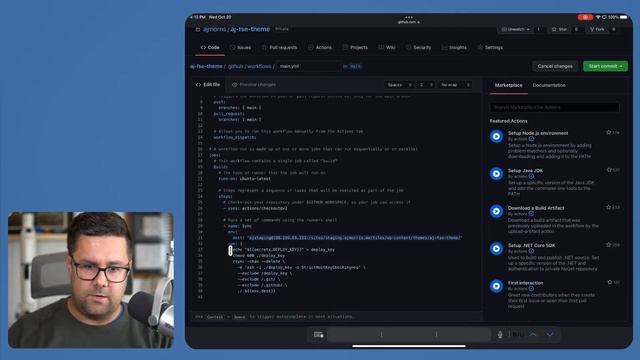Click the 'runs-on: ubuntu-latest' code line
The width and height of the screenshot is (640, 360).
pyautogui.click(x=244, y=178)
